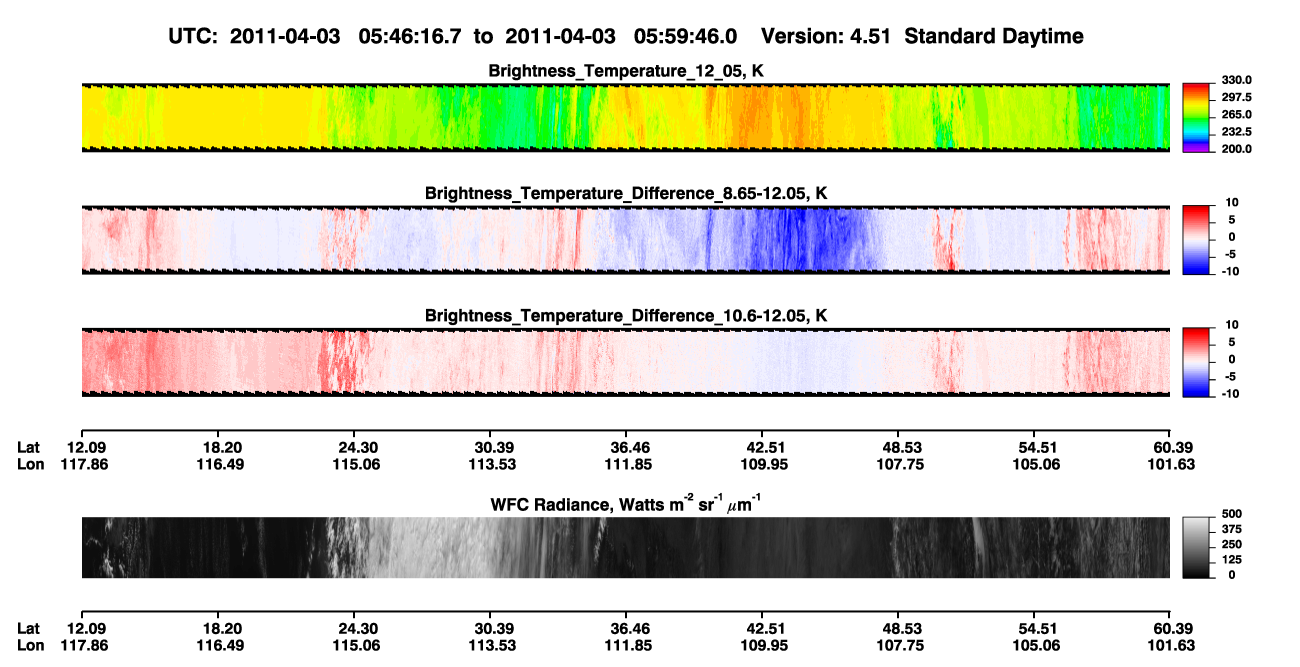
Task: Click latitude '12.09' above the WFC Radiance title
Action: point(87,447)
